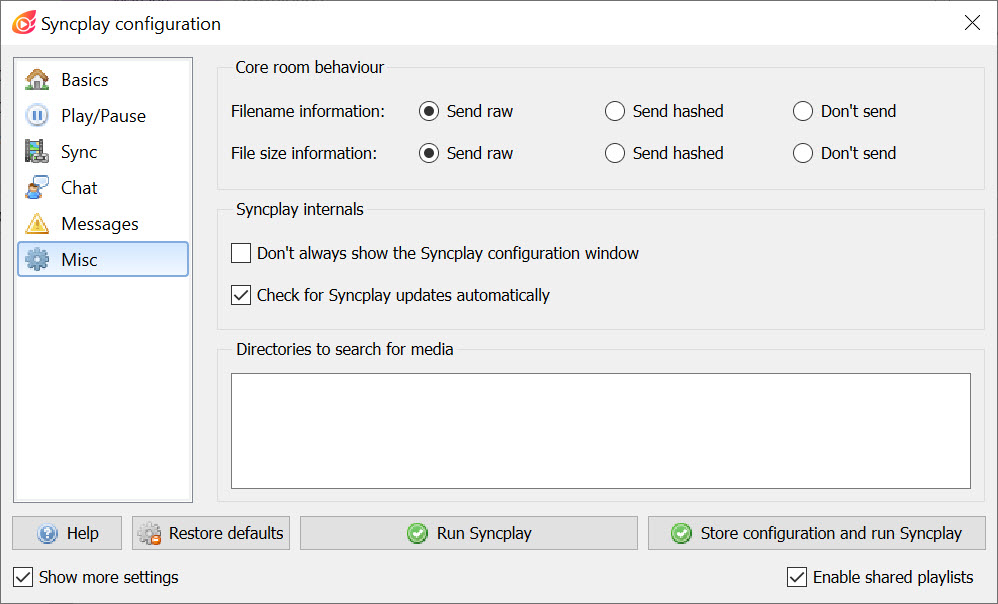Click the house icon beside Basics
The height and width of the screenshot is (604, 998).
click(x=37, y=80)
